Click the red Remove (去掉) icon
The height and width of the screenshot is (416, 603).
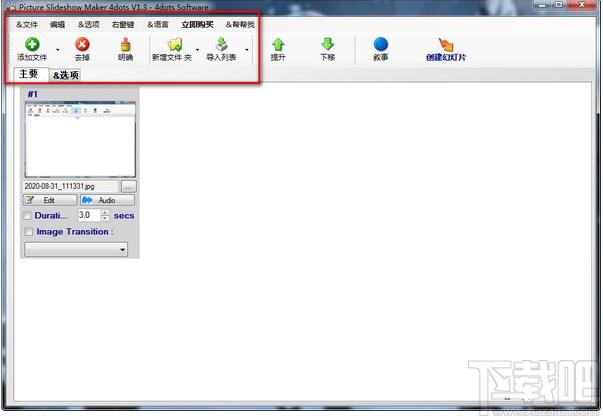[x=82, y=45]
